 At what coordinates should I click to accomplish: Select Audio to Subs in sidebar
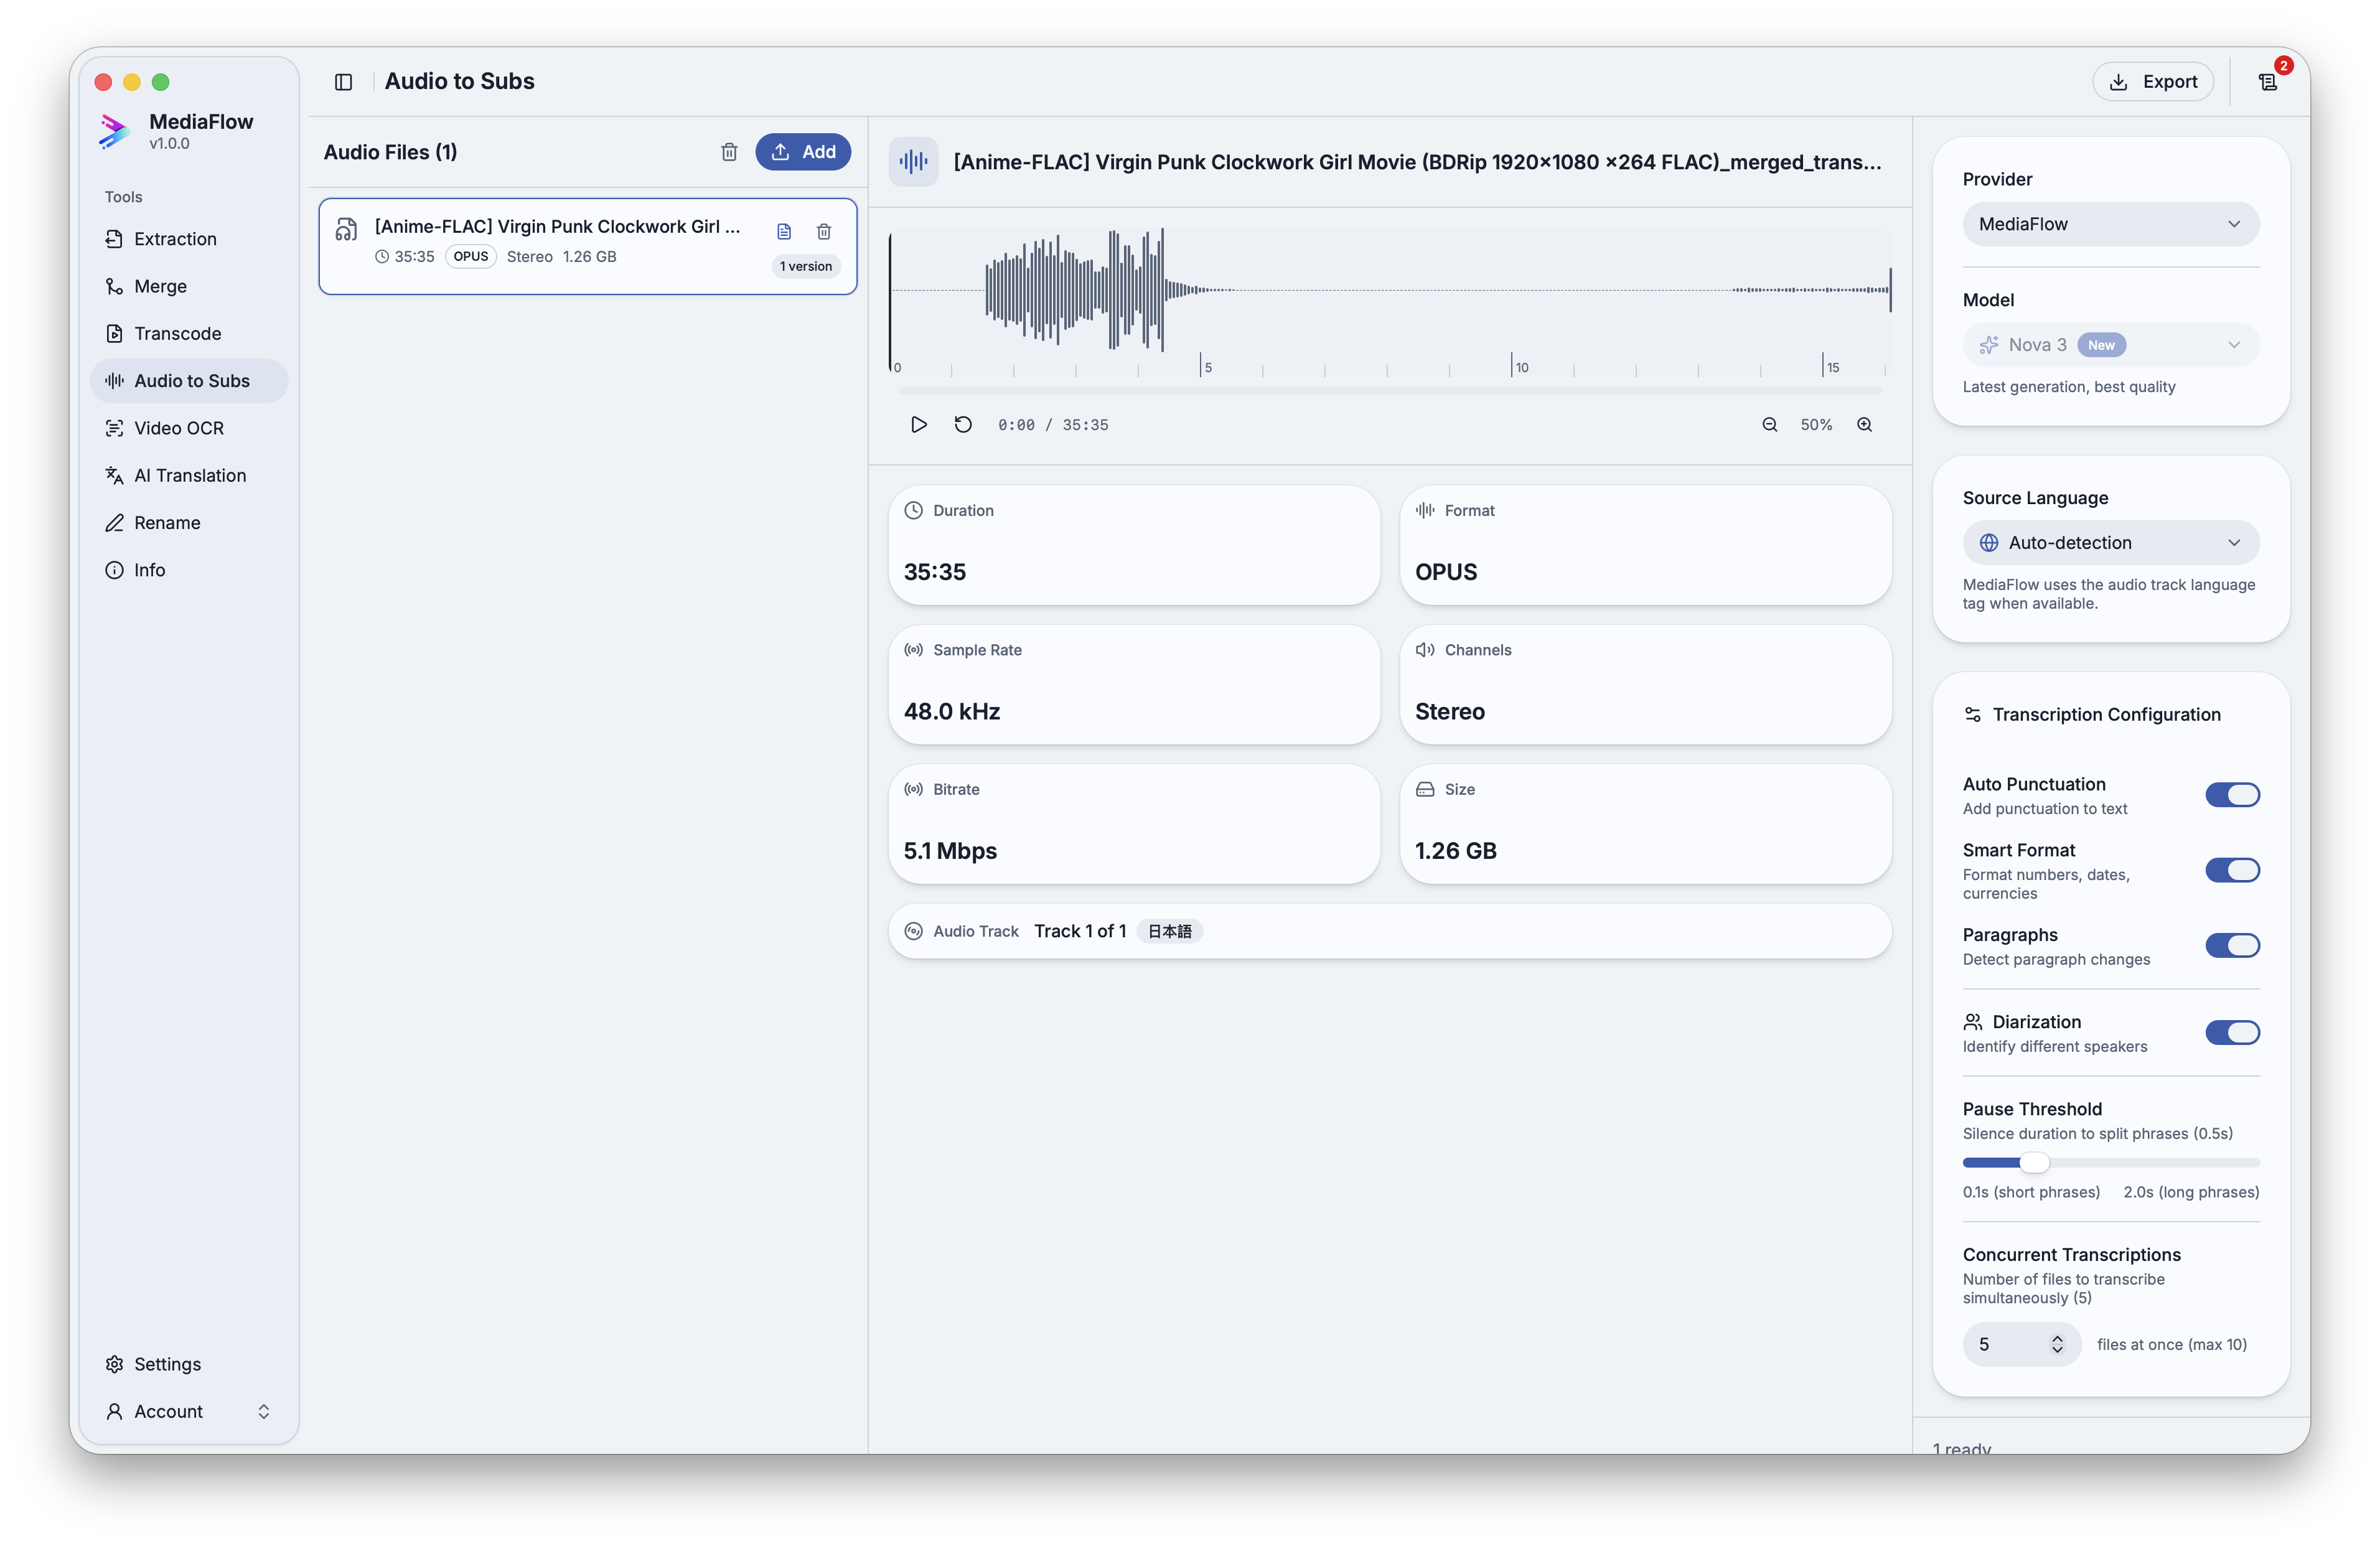click(x=189, y=381)
